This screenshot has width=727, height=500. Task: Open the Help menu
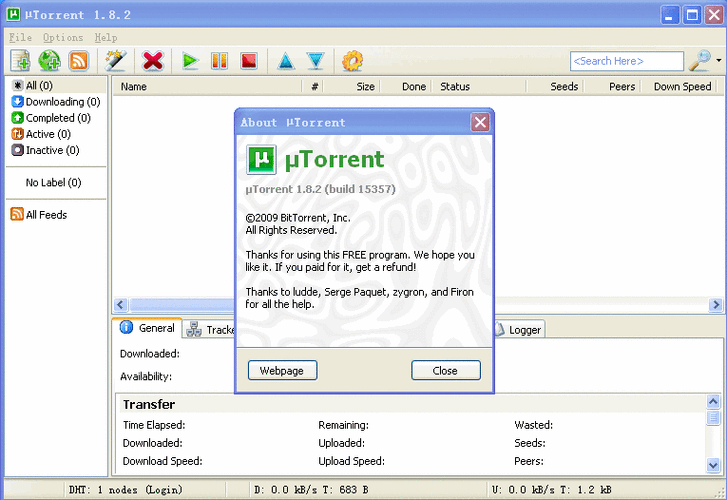106,38
